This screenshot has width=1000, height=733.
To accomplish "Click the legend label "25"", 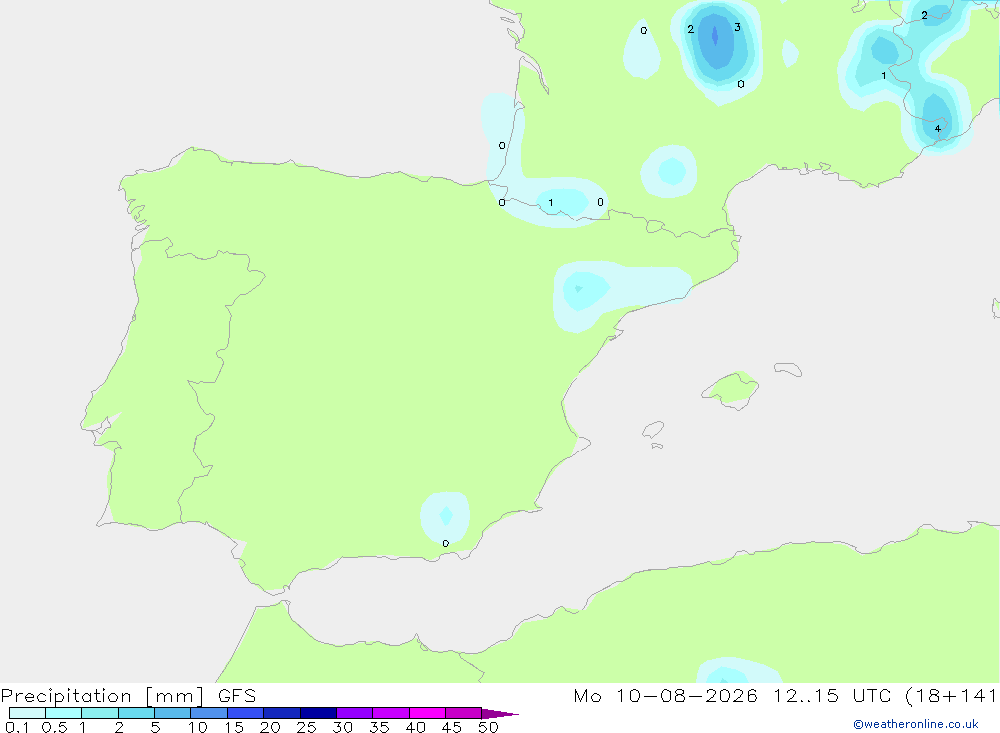I will tap(307, 727).
